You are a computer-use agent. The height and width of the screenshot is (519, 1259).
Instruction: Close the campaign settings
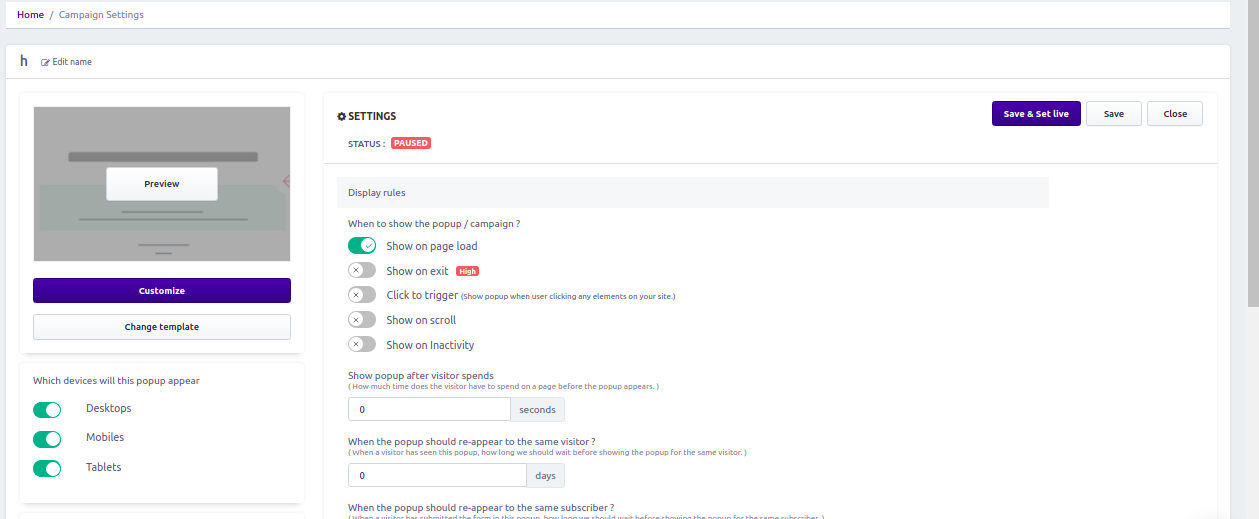(x=1175, y=114)
